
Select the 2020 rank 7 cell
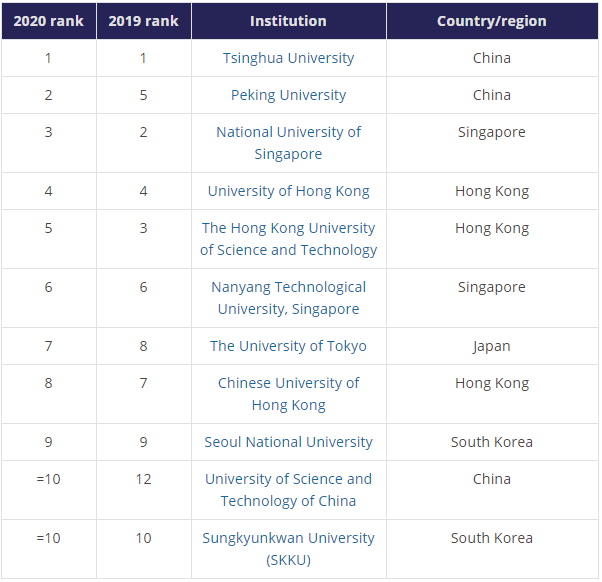[x=48, y=346]
